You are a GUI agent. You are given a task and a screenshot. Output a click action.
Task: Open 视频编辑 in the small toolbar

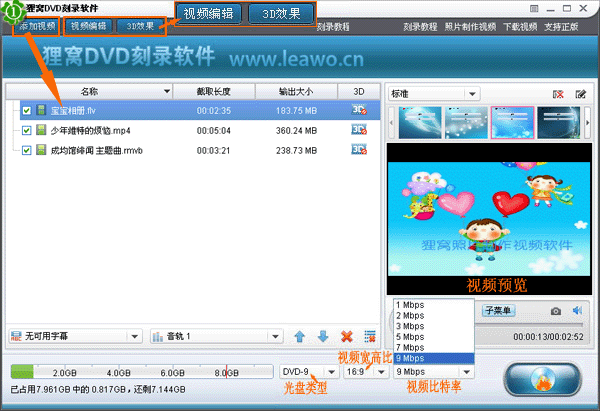coord(89,26)
